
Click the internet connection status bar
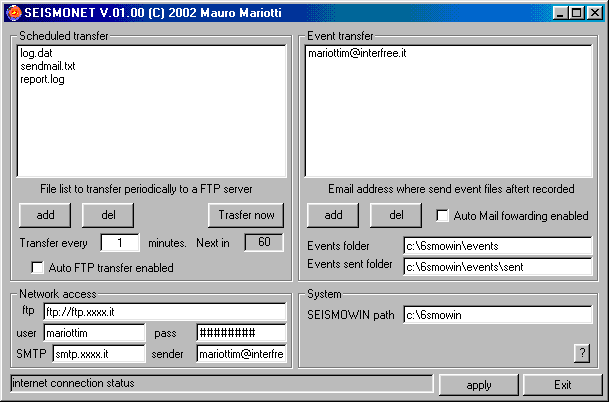(x=222, y=383)
